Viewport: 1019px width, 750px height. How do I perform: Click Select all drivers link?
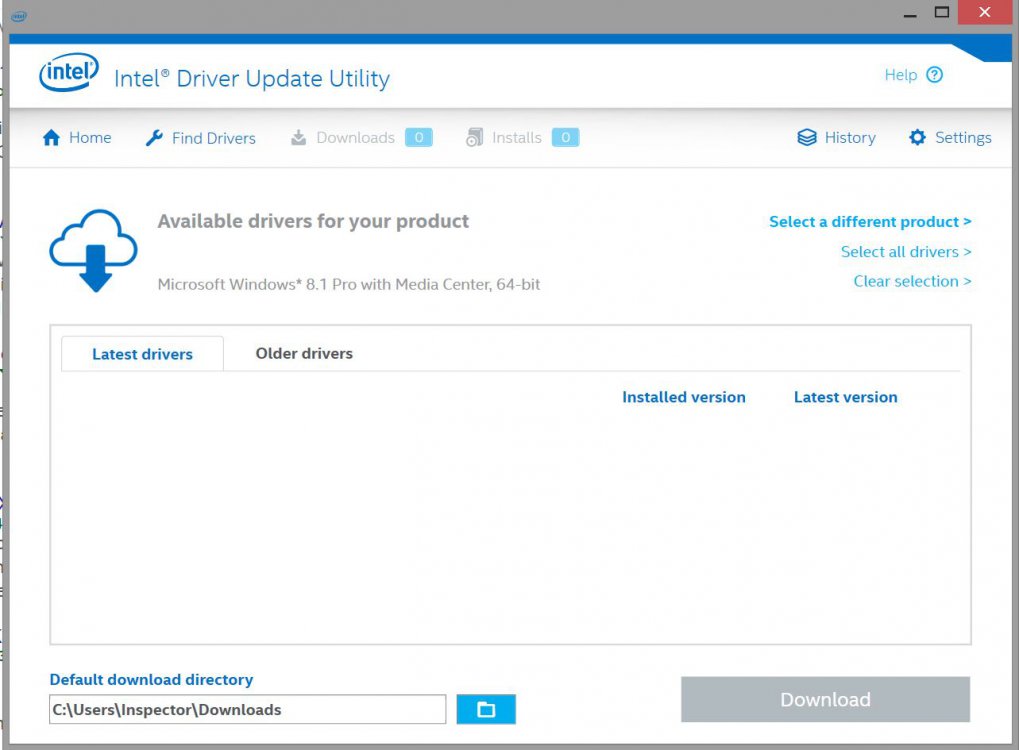(906, 252)
